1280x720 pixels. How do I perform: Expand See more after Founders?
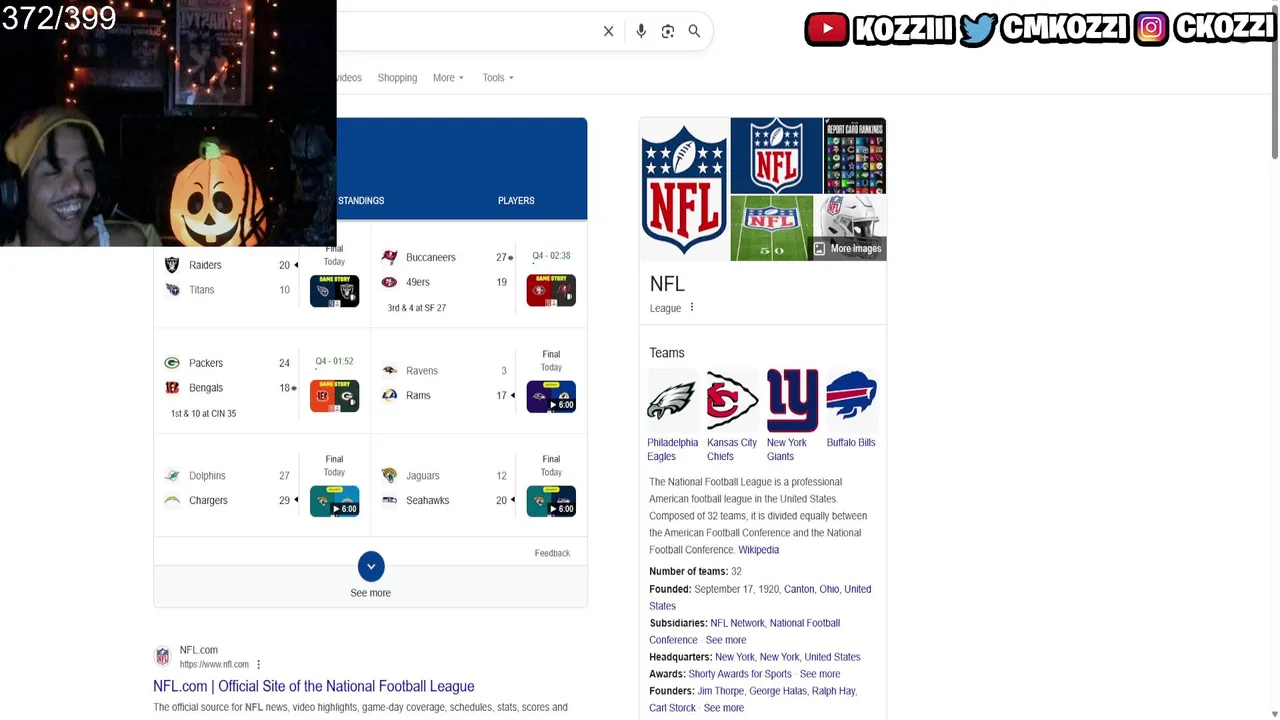click(724, 708)
